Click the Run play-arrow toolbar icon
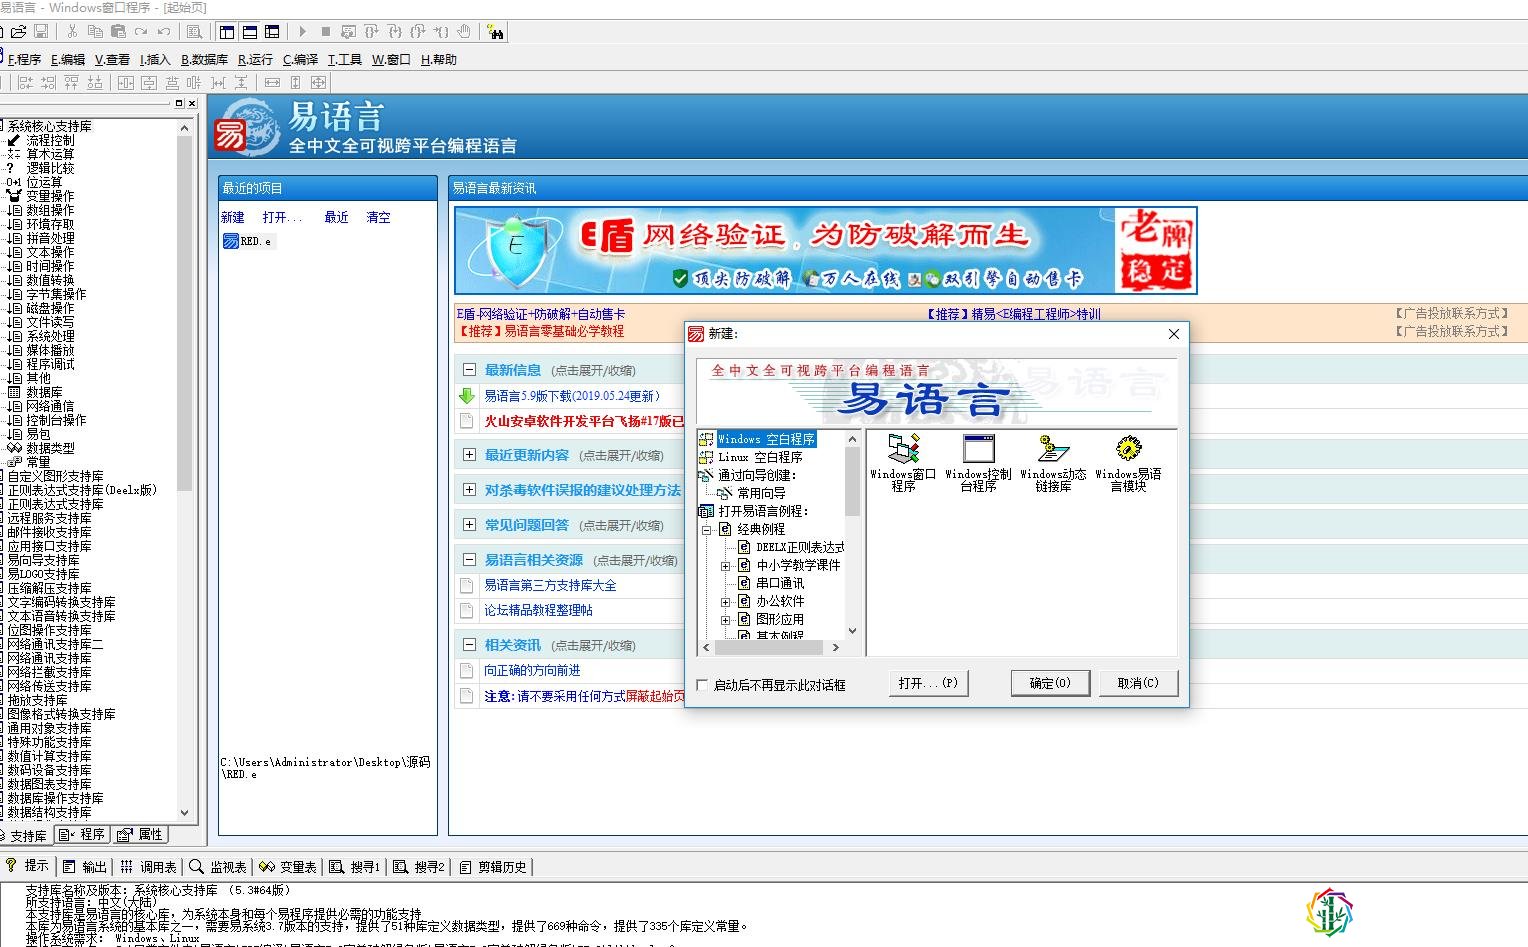Image resolution: width=1528 pixels, height=947 pixels. (x=303, y=32)
